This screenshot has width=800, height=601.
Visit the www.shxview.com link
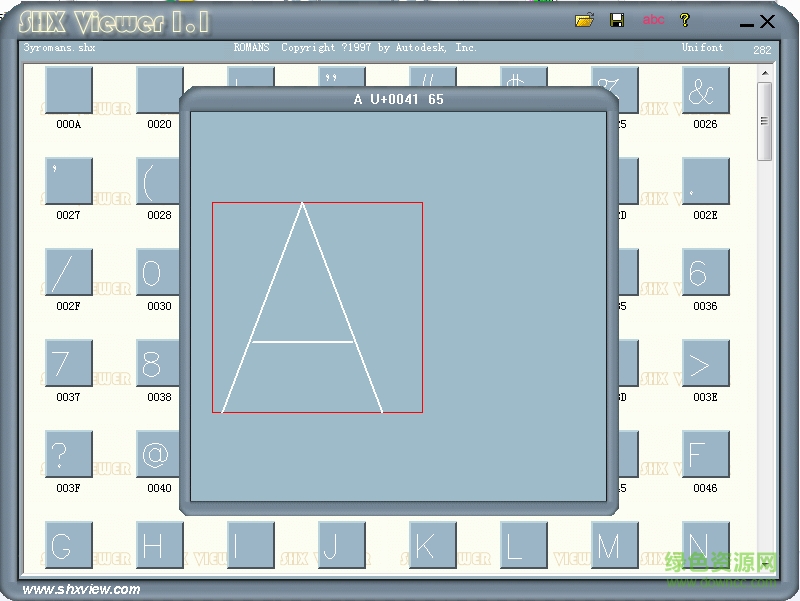pyautogui.click(x=81, y=589)
